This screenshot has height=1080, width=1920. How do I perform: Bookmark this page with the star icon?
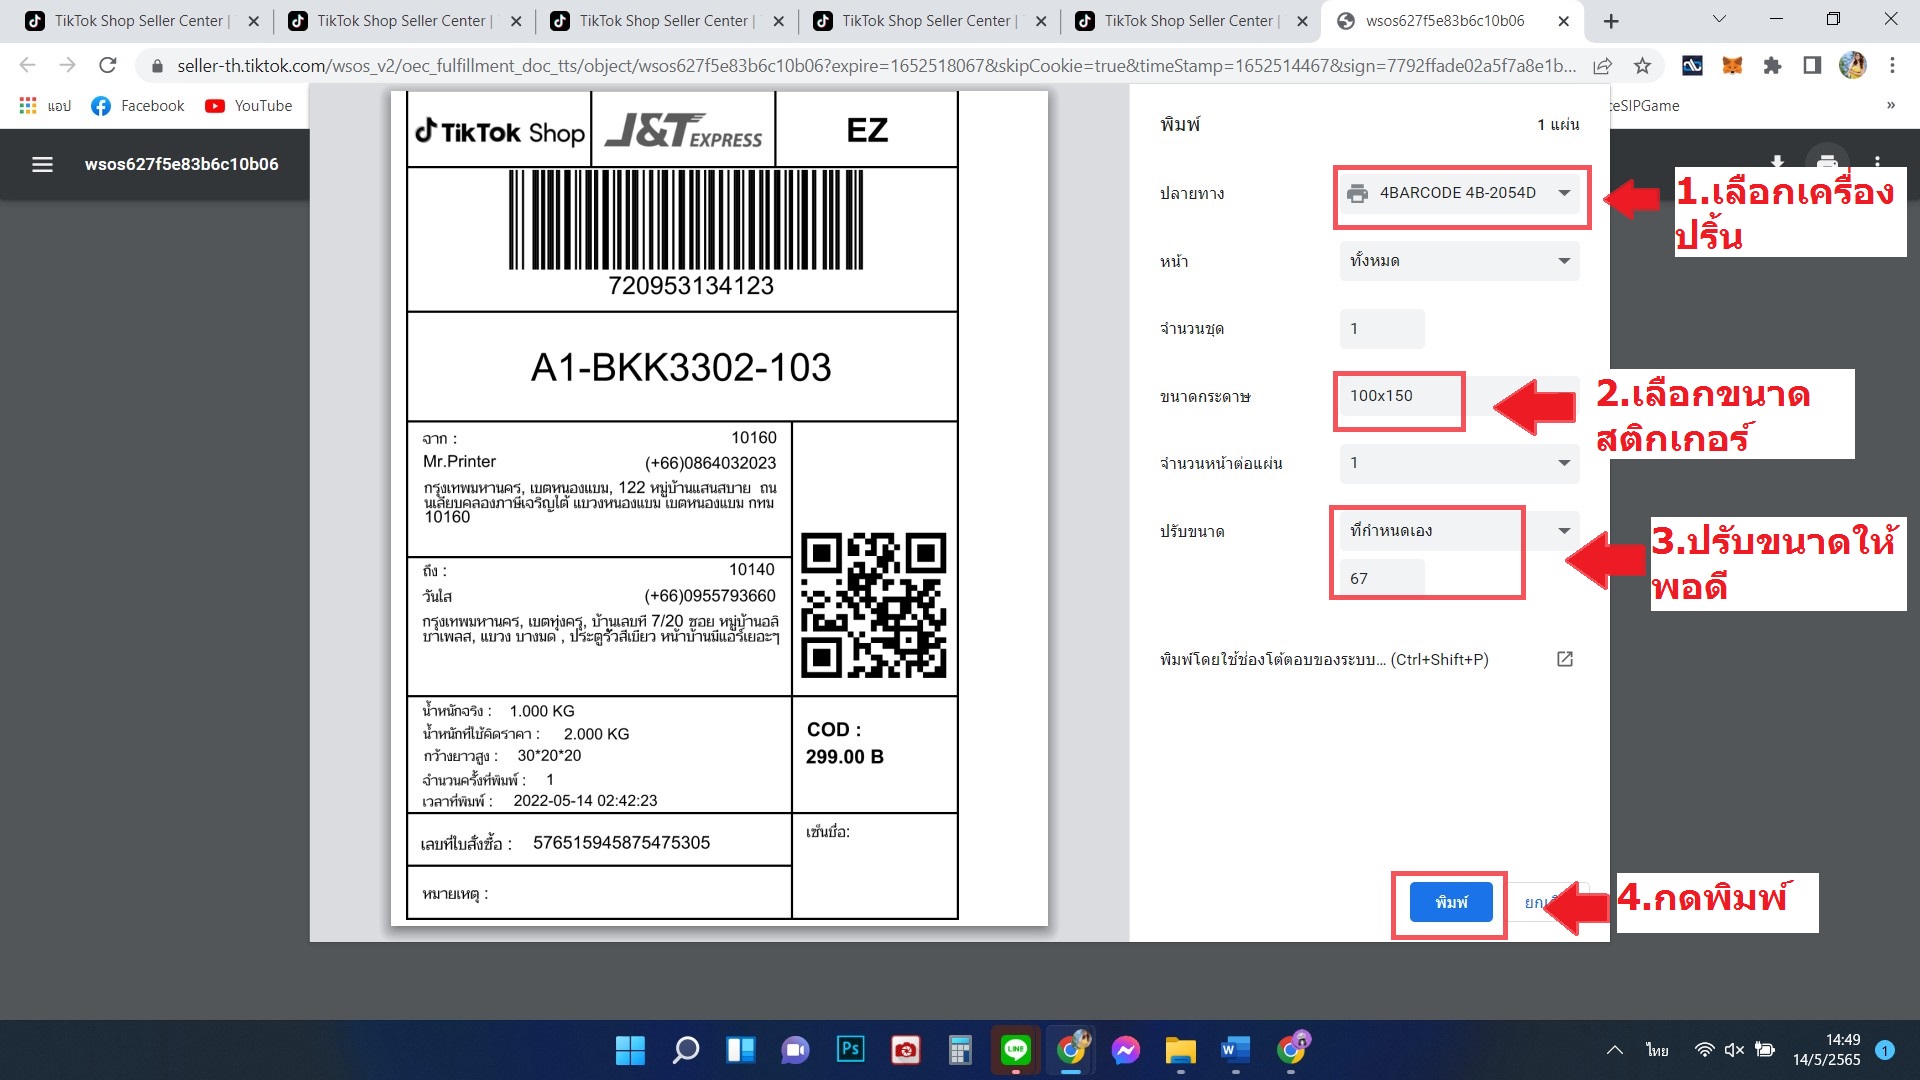pos(1642,66)
